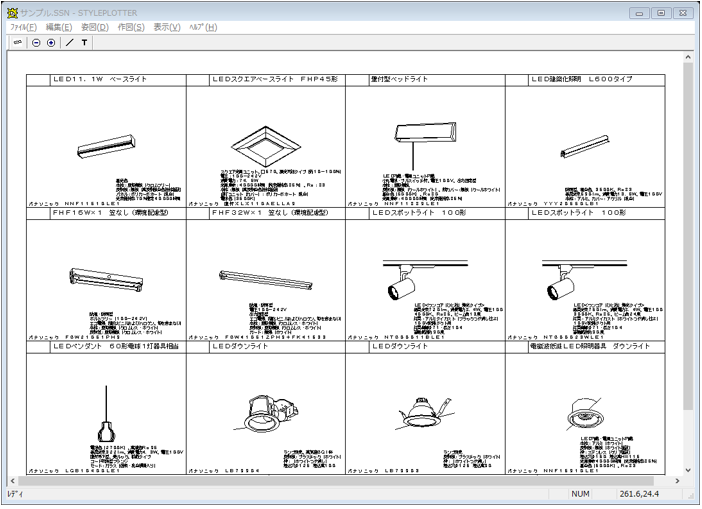Select the text (T) tool

pyautogui.click(x=84, y=43)
